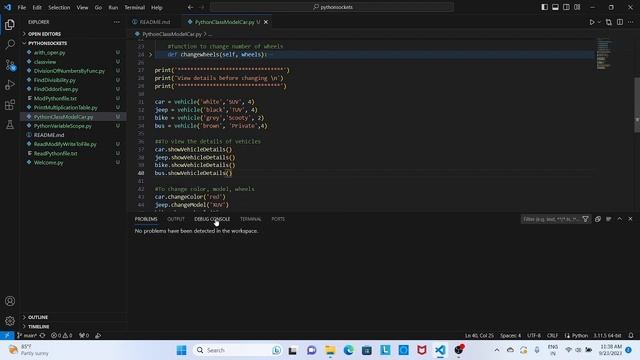This screenshot has height=360, width=640.
Task: Split the editor to the right
Action: 620,22
